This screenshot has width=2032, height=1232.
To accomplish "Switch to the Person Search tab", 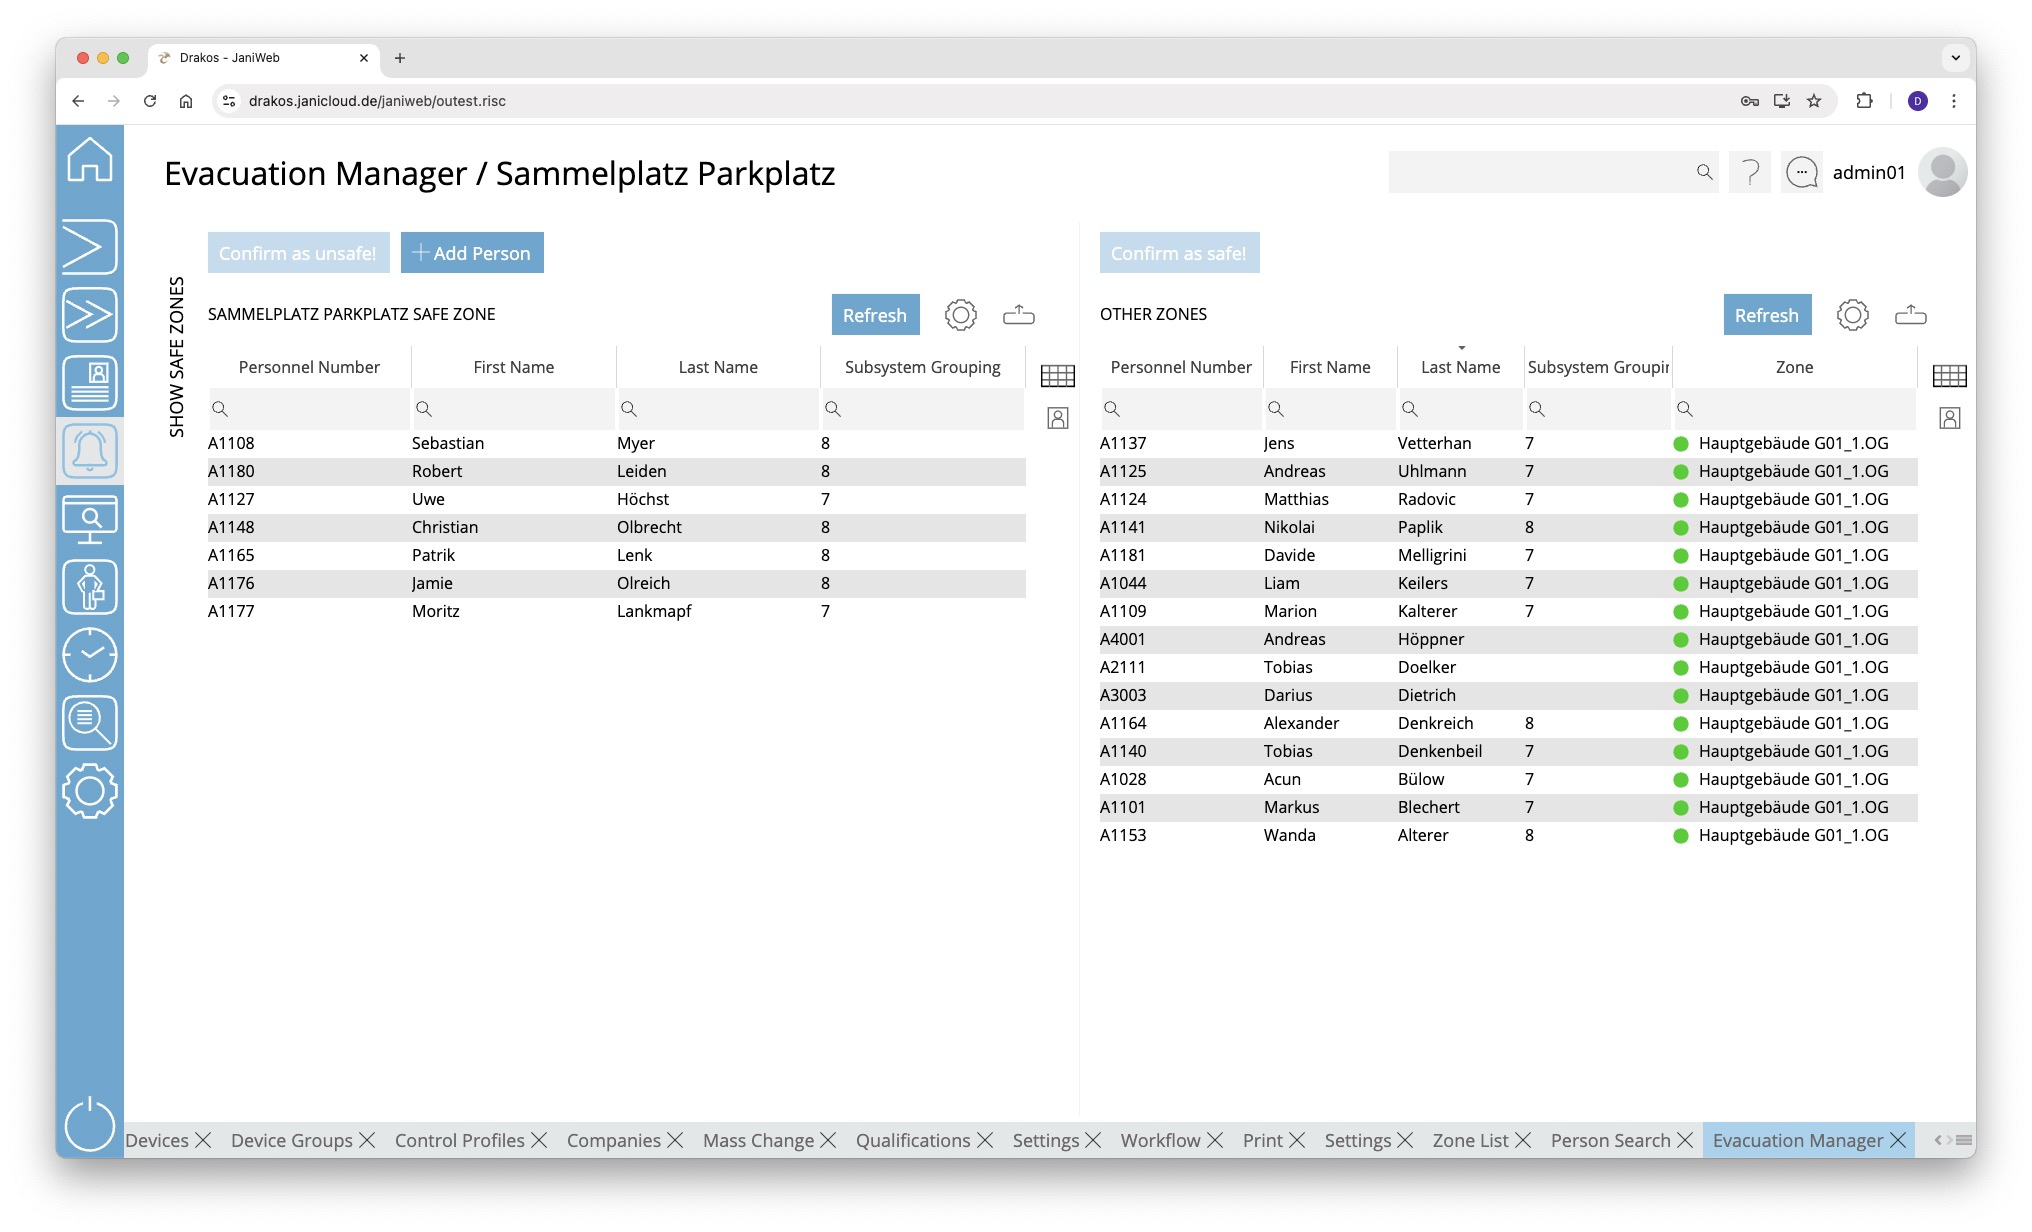I will tap(1610, 1140).
